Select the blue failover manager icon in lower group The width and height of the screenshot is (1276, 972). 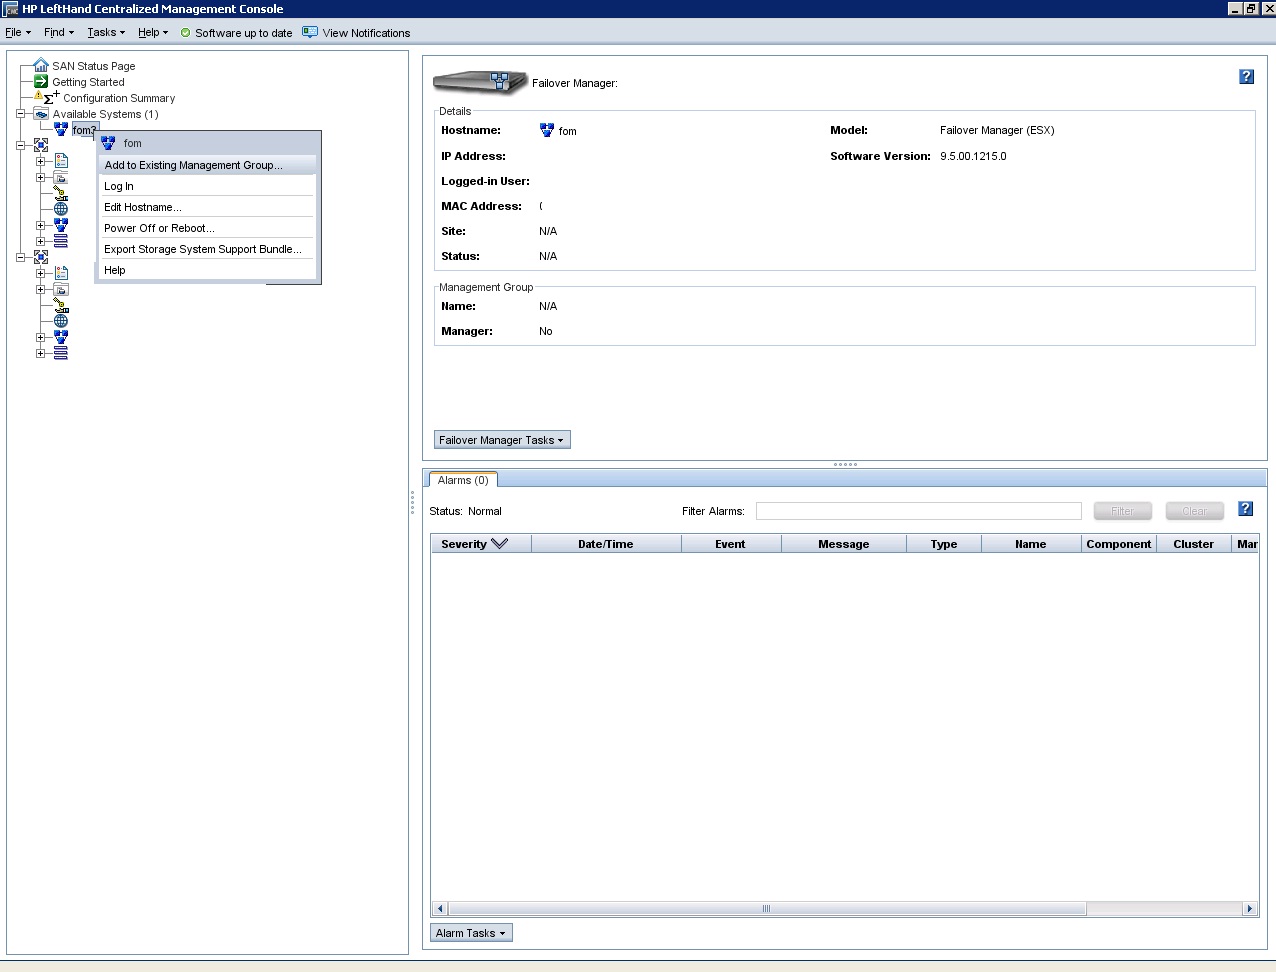pos(61,337)
